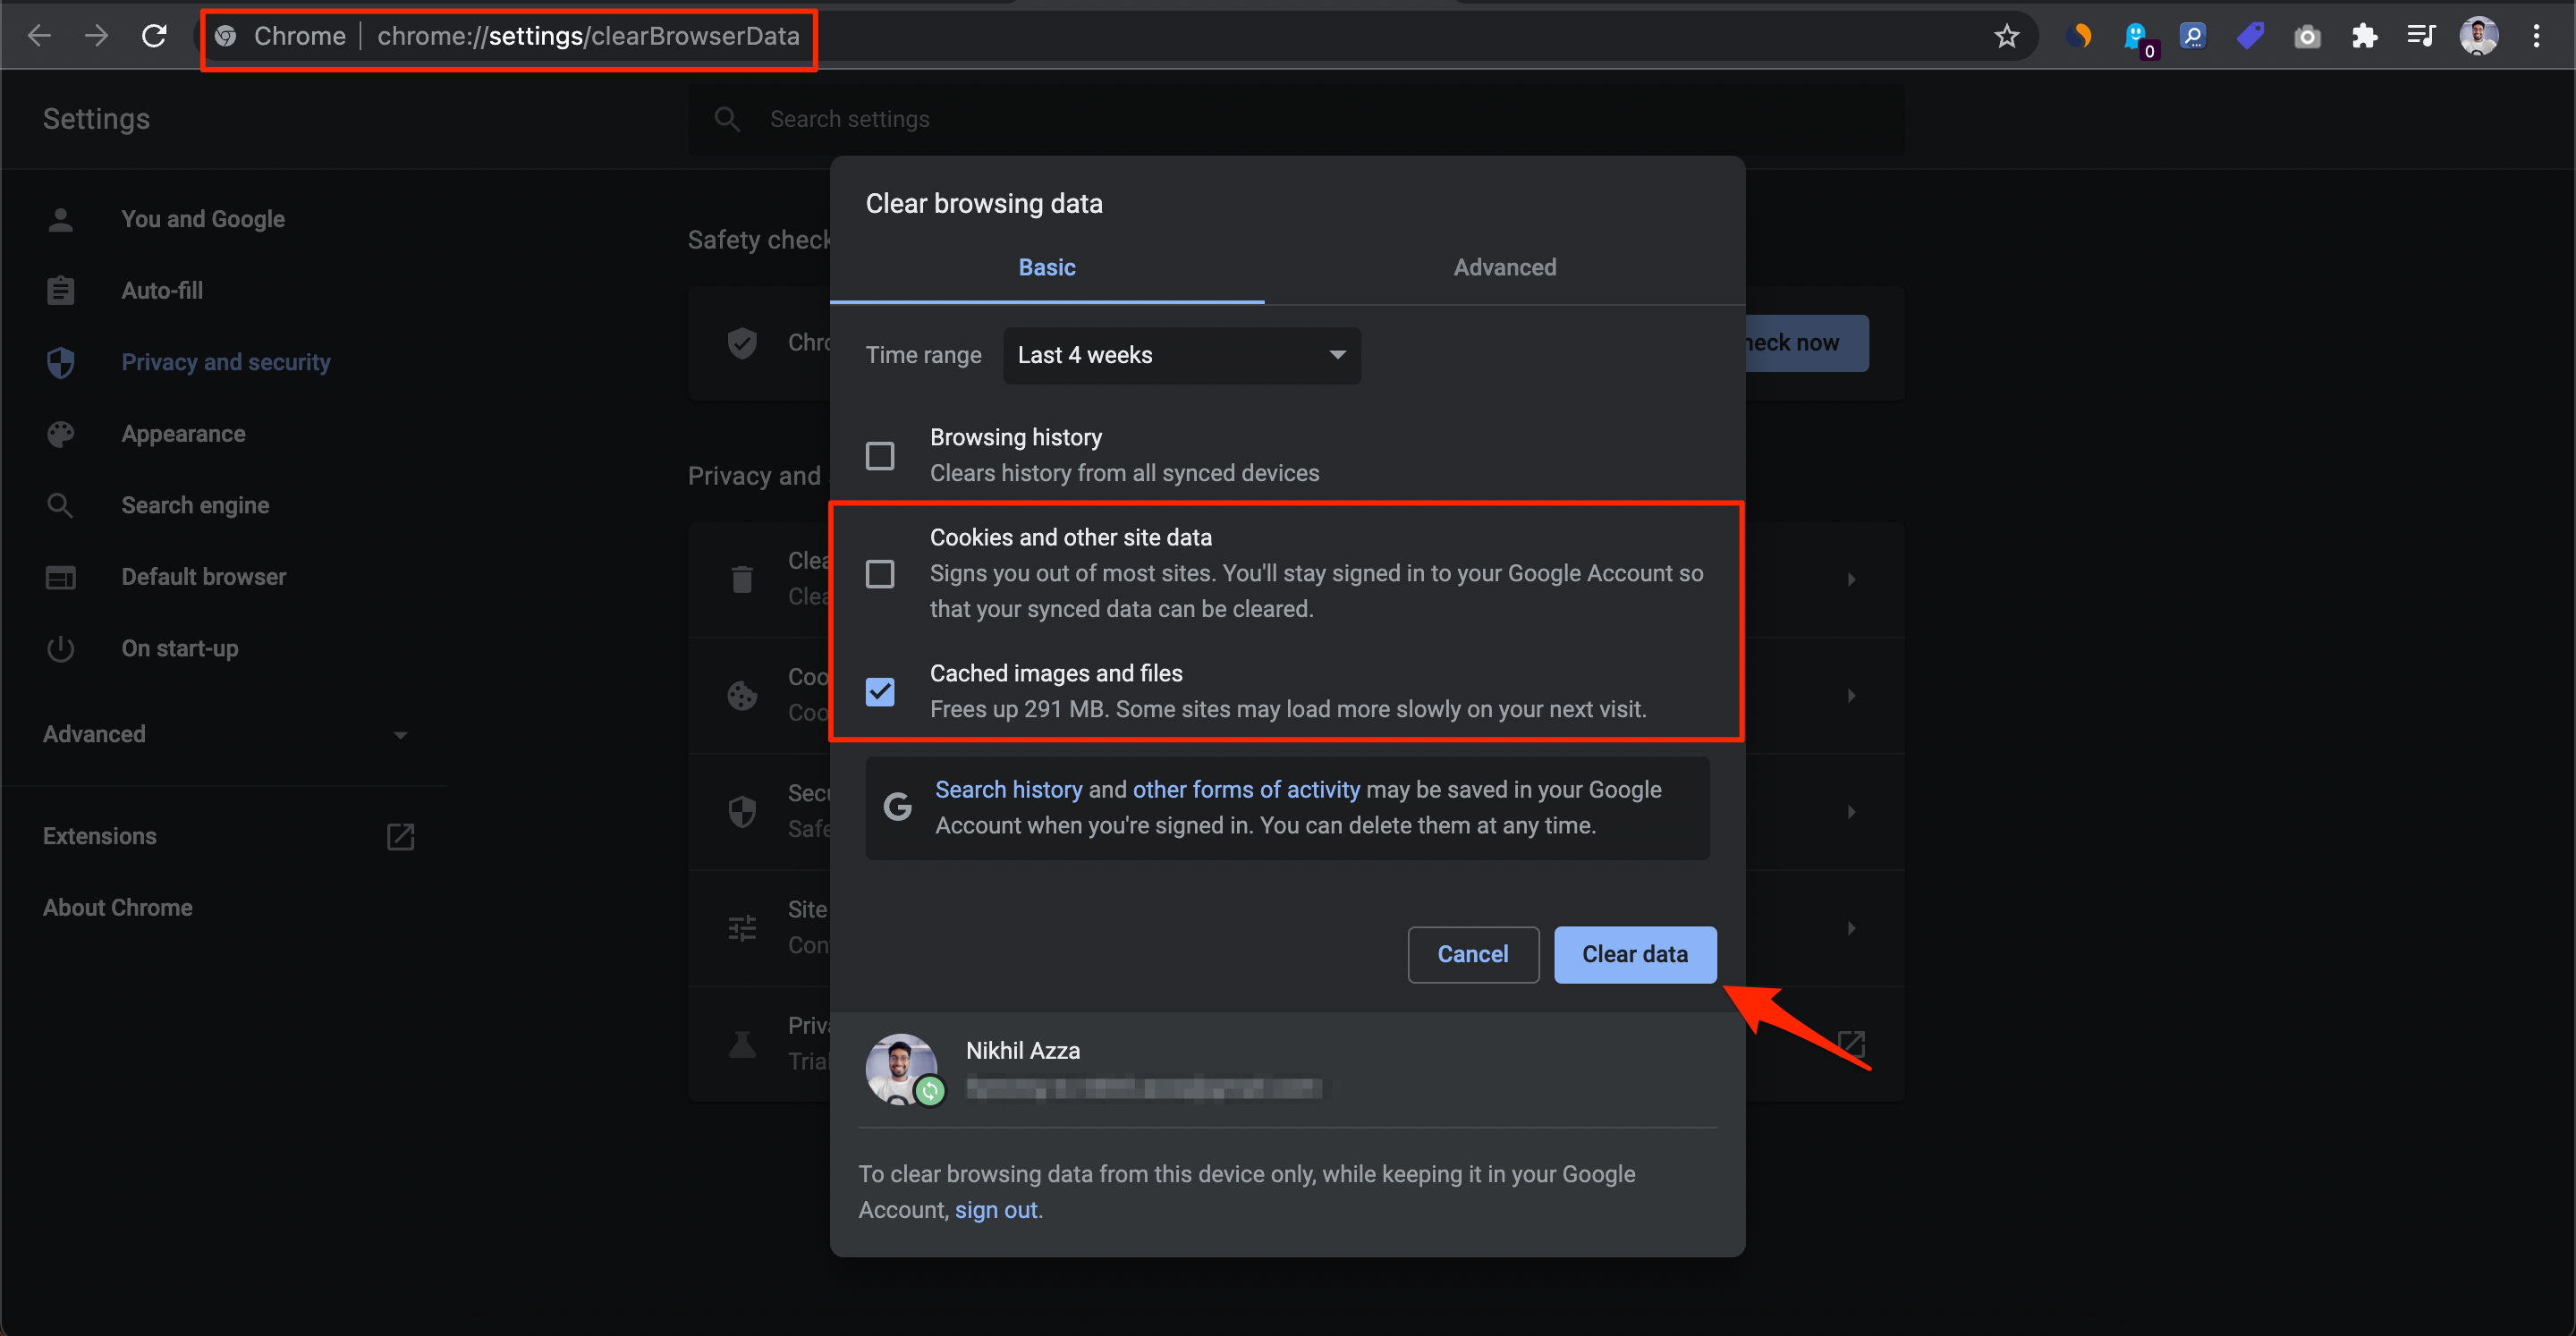Check the Browsing history checkbox
The height and width of the screenshot is (1336, 2576).
(880, 456)
